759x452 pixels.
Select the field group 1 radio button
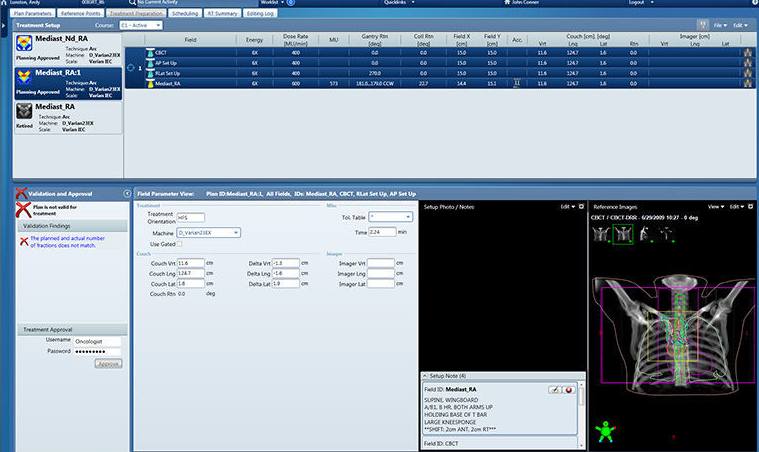click(x=130, y=68)
